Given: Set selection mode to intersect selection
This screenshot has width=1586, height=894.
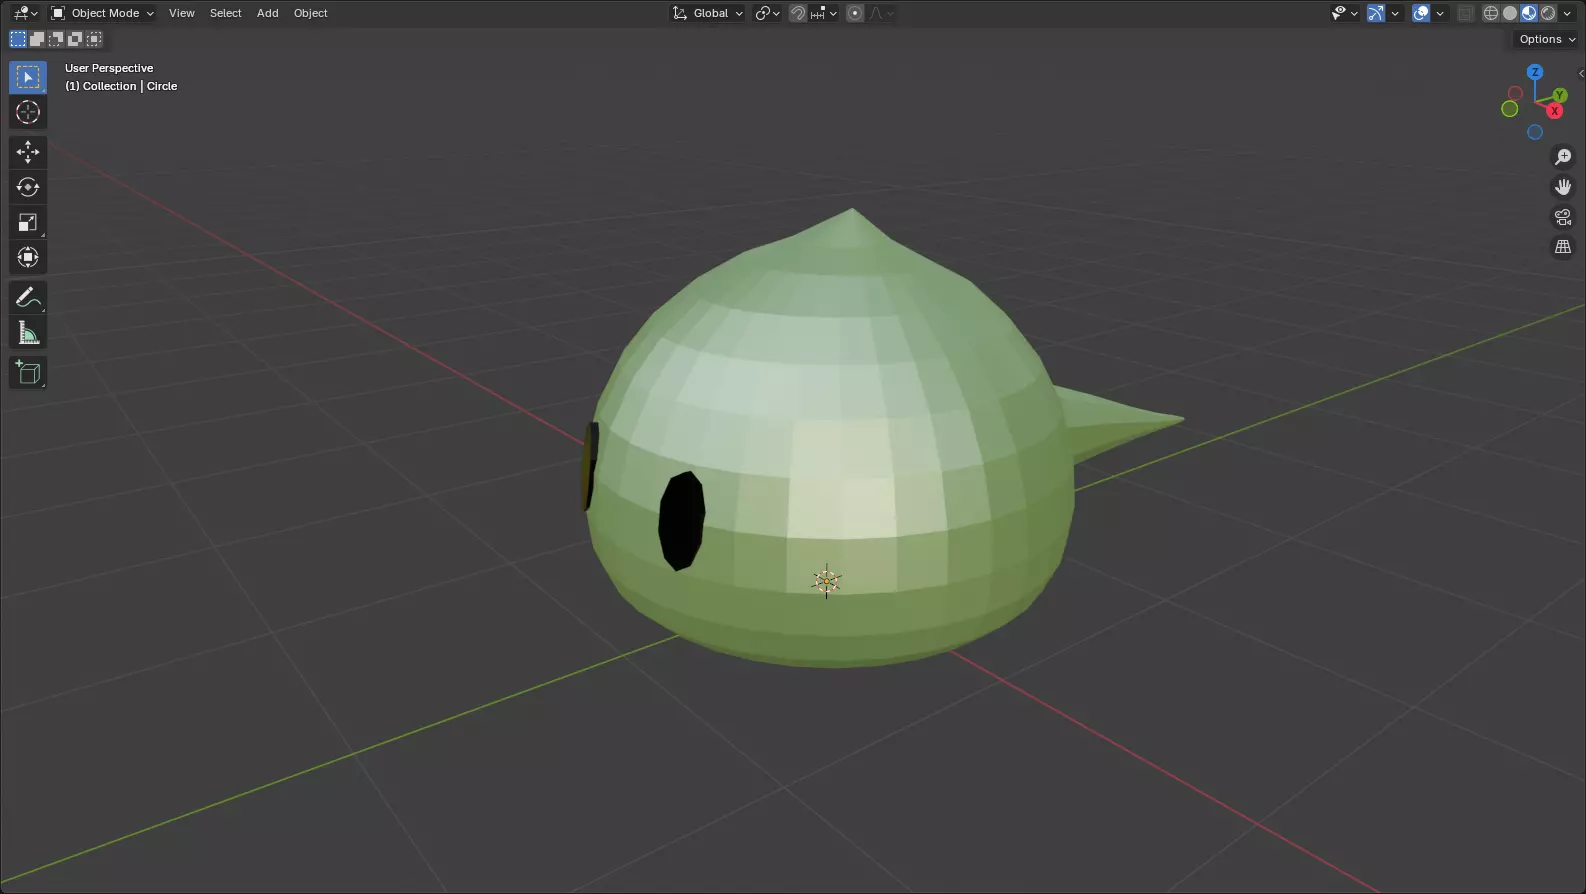Looking at the screenshot, I should pyautogui.click(x=94, y=39).
